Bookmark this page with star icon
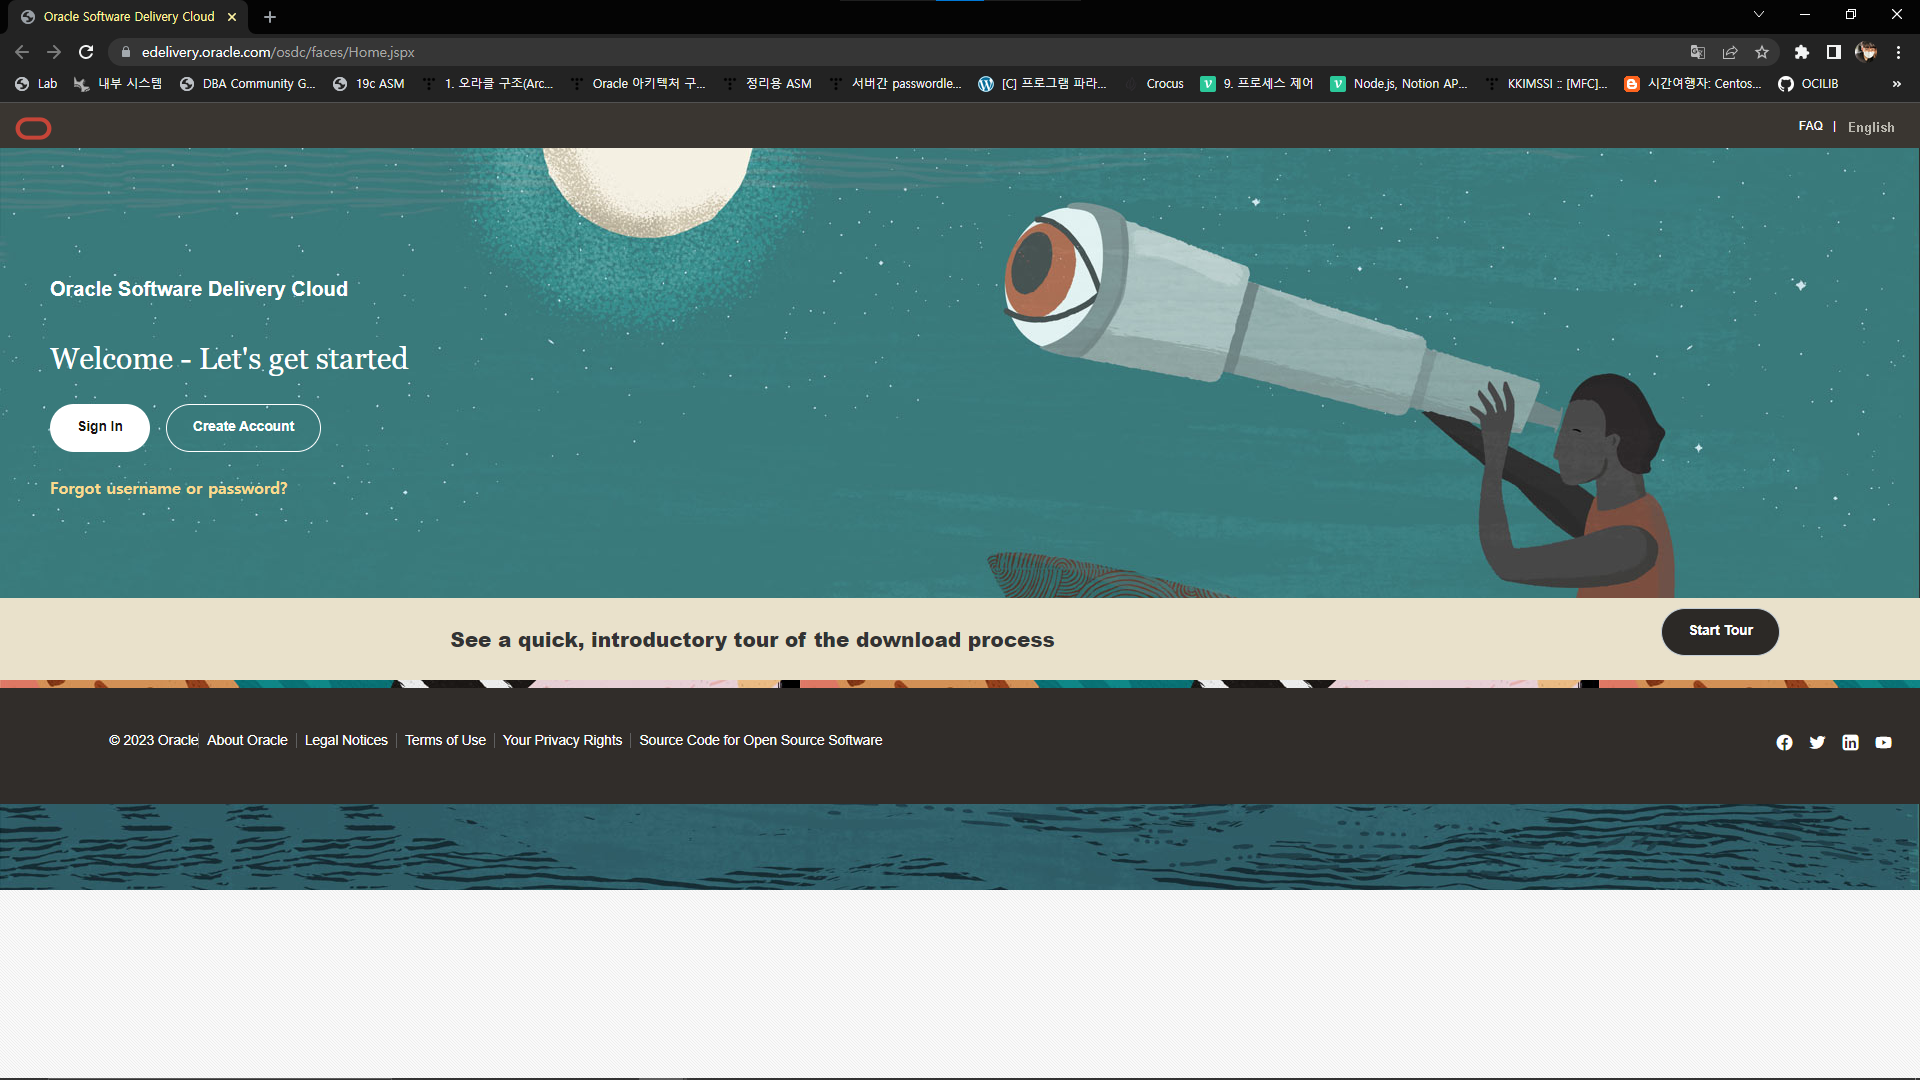 point(1762,52)
